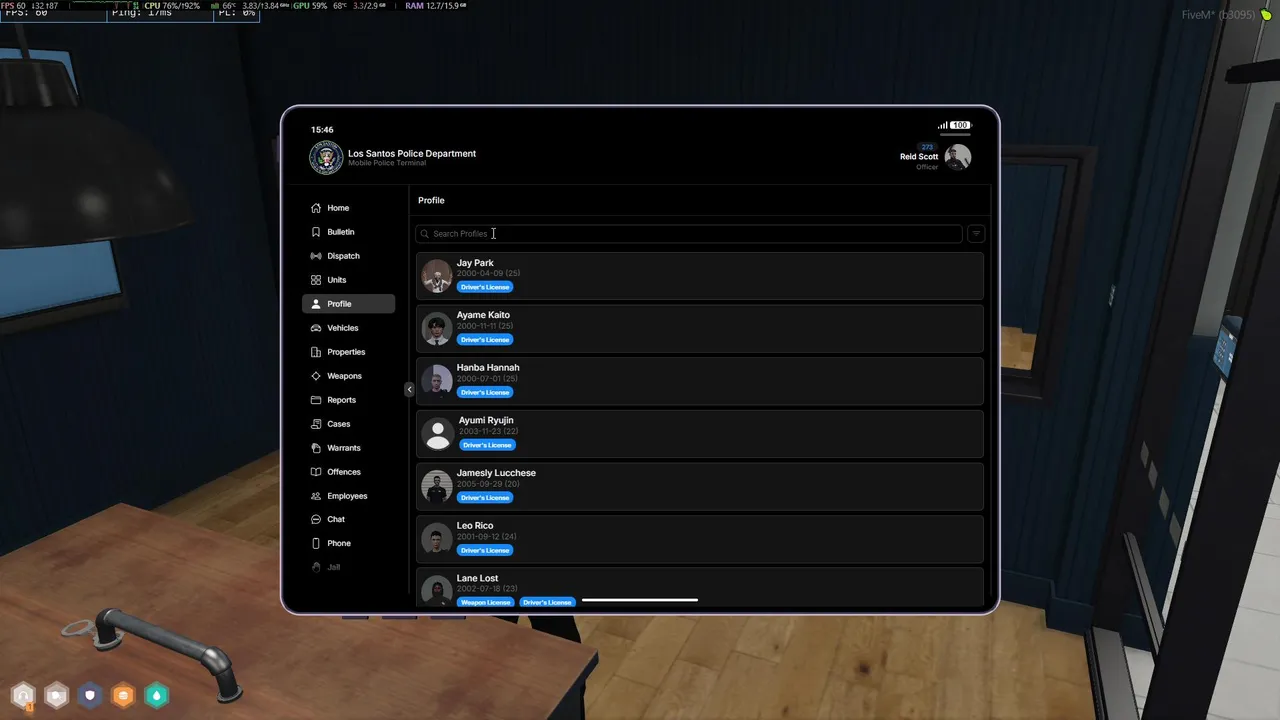The height and width of the screenshot is (720, 1280).
Task: Click the magnifier icon in the search bar
Action: (x=425, y=234)
